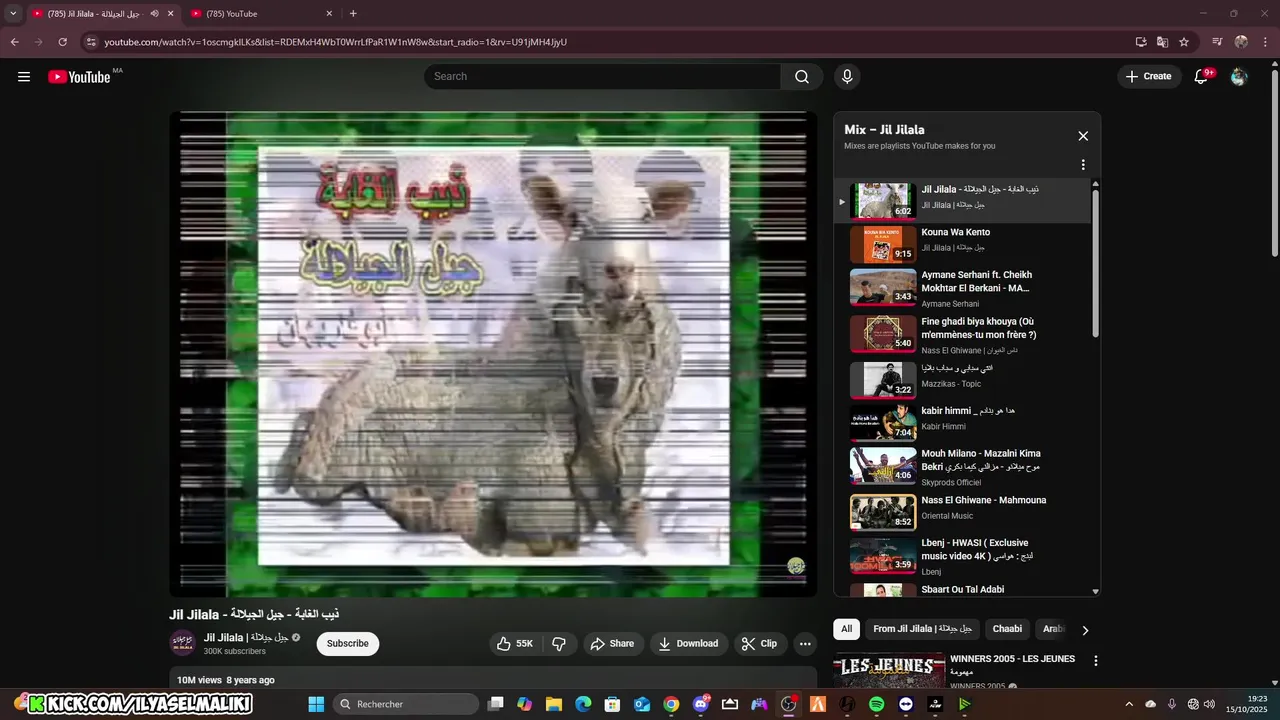Open Chrome three-dot menu

[x=1265, y=42]
